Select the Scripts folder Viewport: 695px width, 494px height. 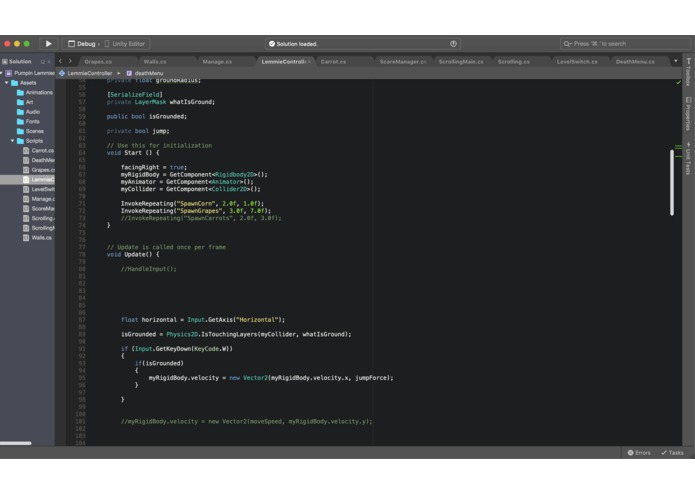pos(30,141)
